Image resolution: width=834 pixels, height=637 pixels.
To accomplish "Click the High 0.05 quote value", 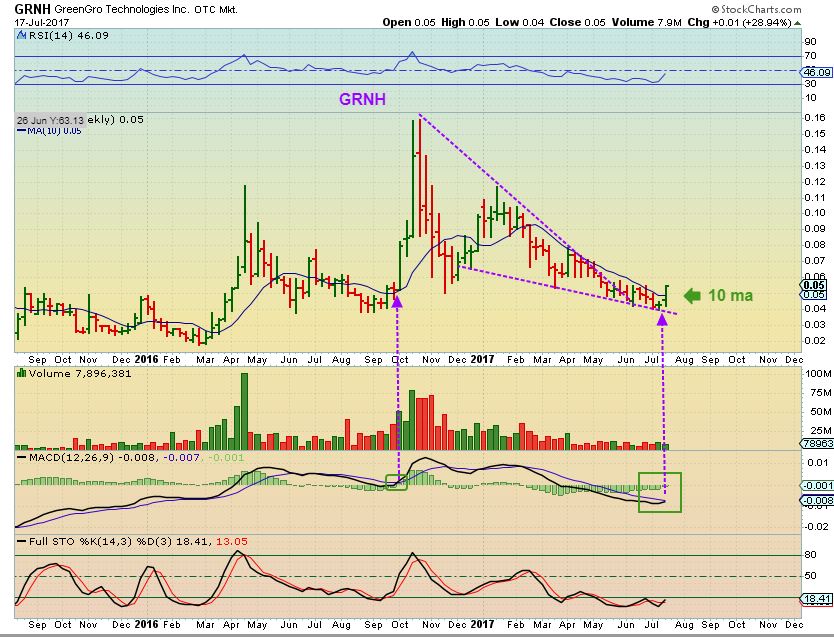I will [465, 22].
